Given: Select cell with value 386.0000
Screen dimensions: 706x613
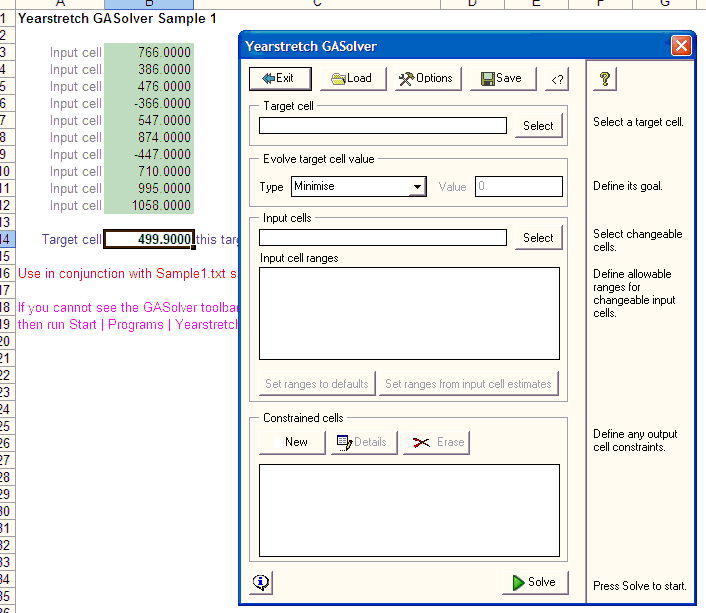Looking at the screenshot, I should pyautogui.click(x=149, y=69).
